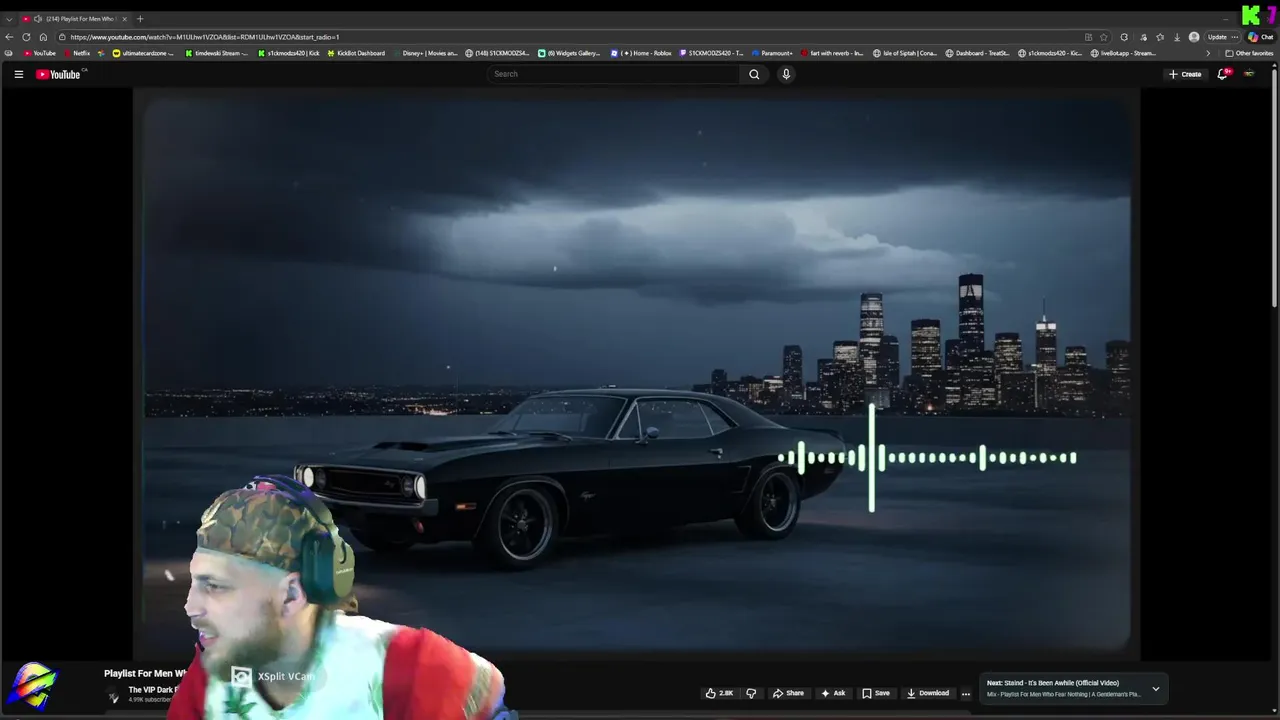Viewport: 1280px width, 720px height.
Task: Dislike the video with thumbs down
Action: coord(751,693)
